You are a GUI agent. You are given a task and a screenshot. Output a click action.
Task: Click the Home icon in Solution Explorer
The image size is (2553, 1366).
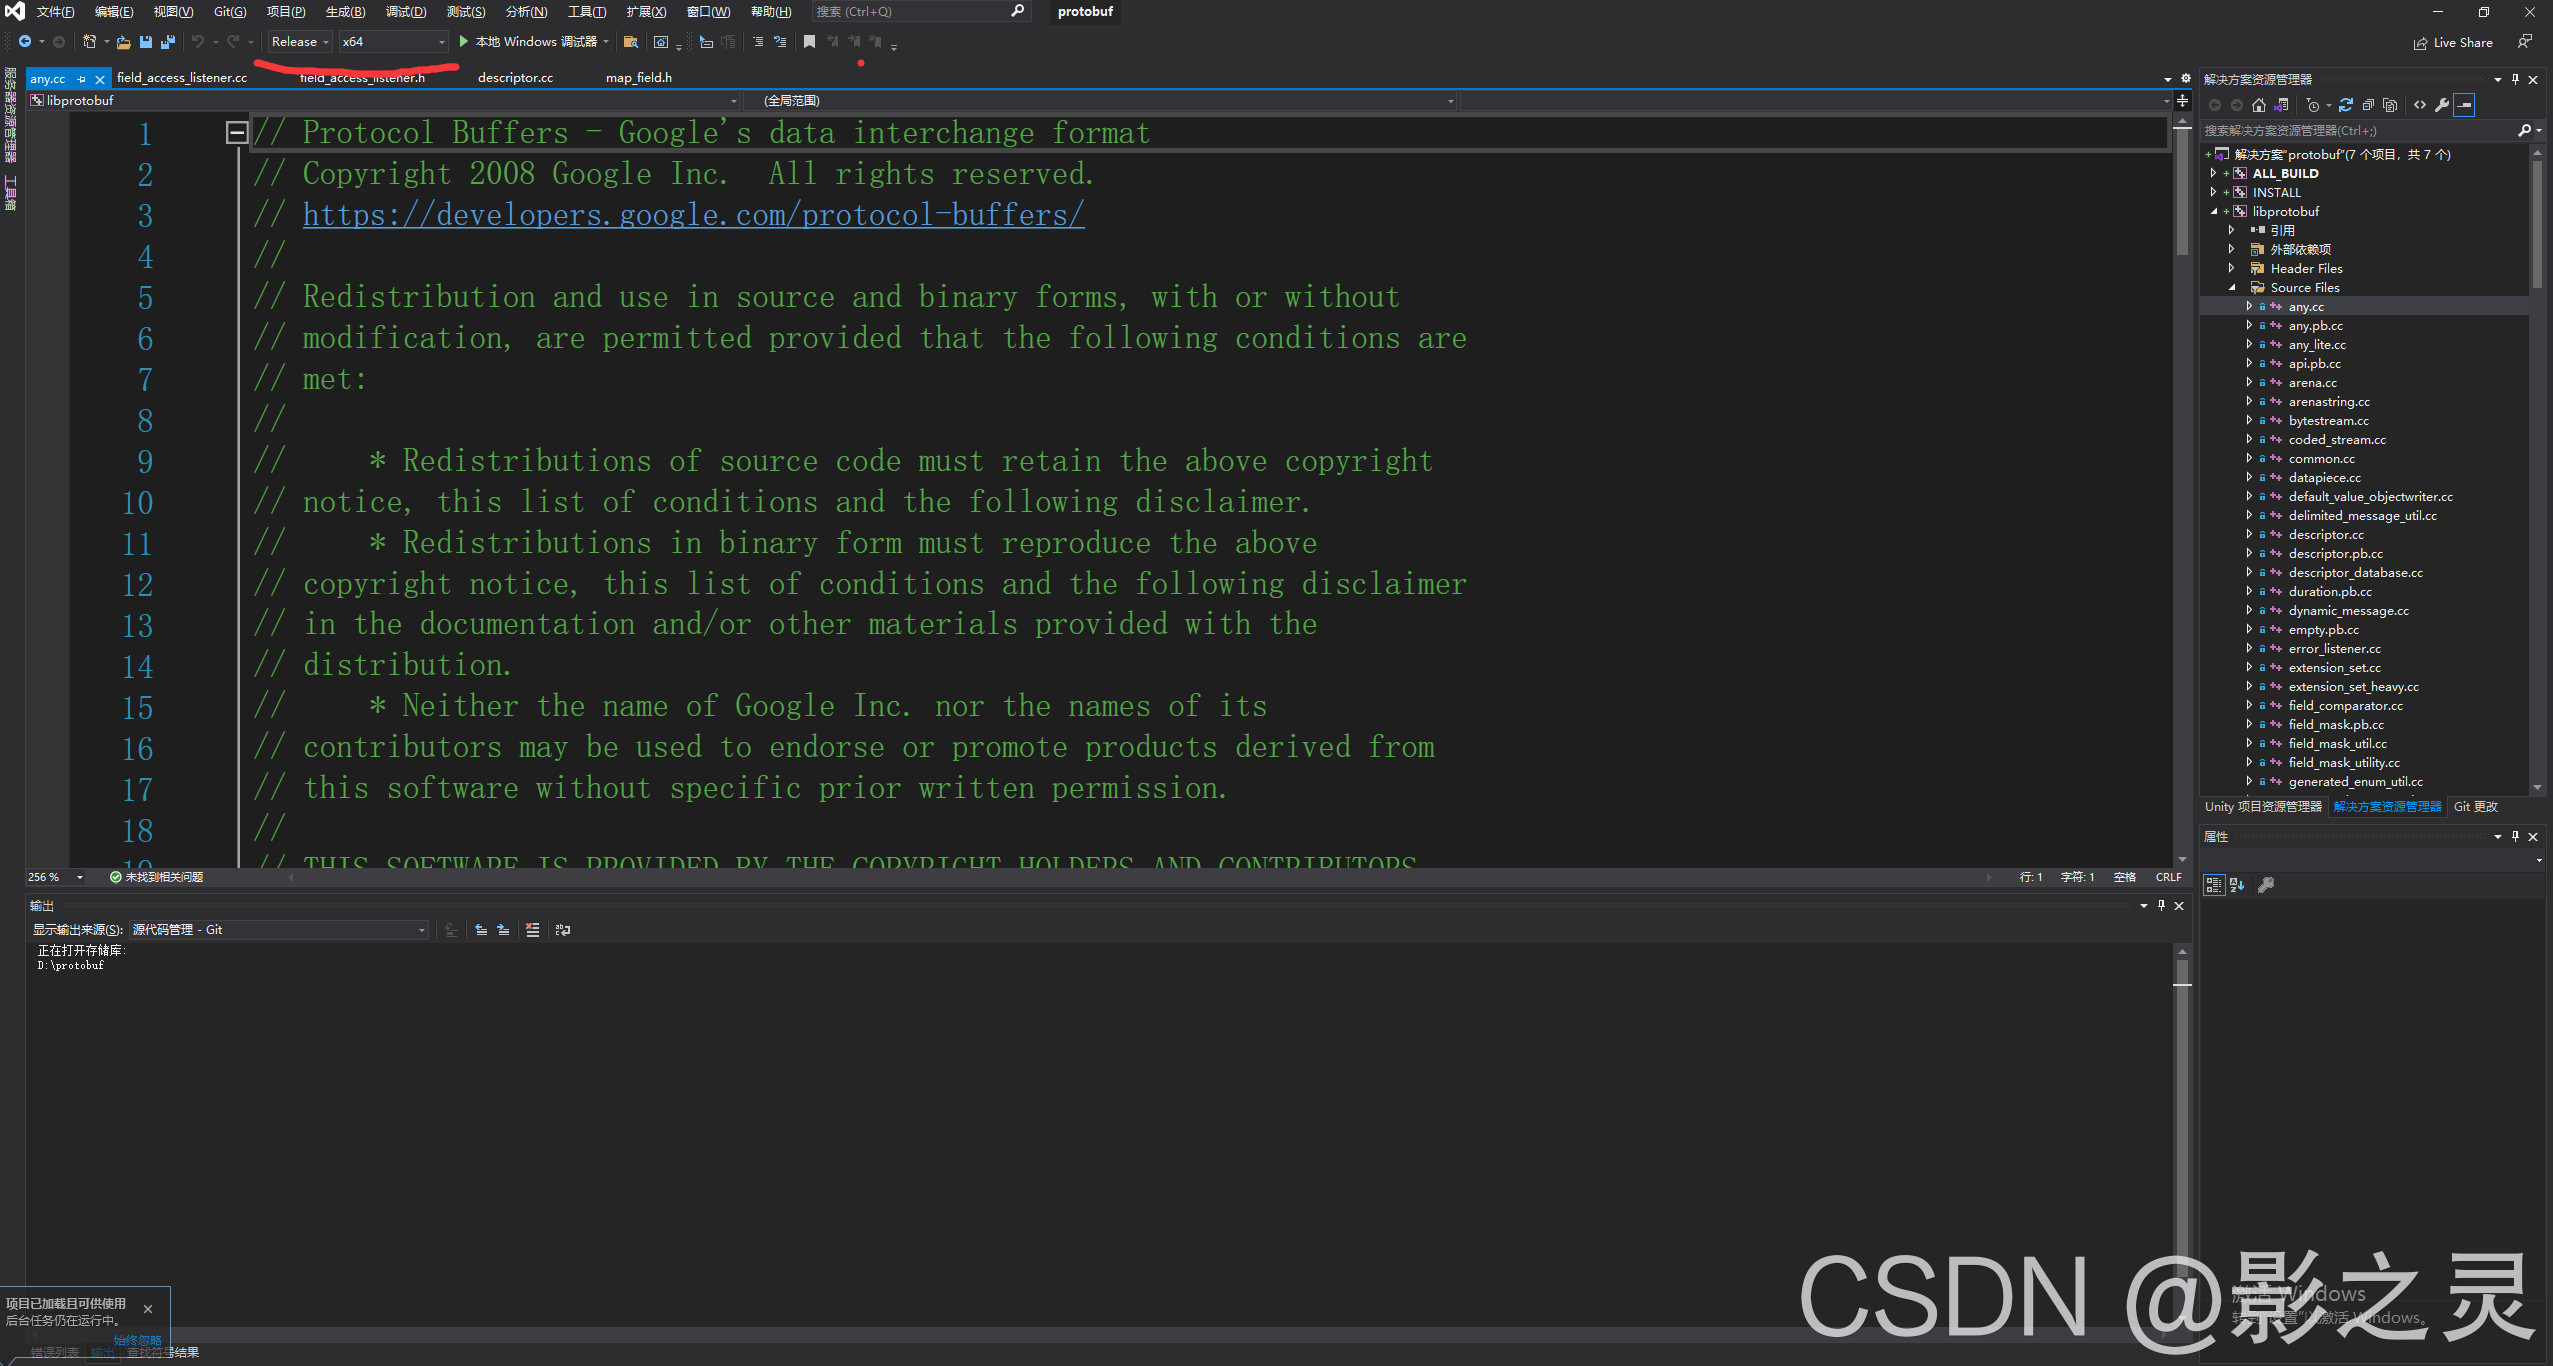[2259, 105]
